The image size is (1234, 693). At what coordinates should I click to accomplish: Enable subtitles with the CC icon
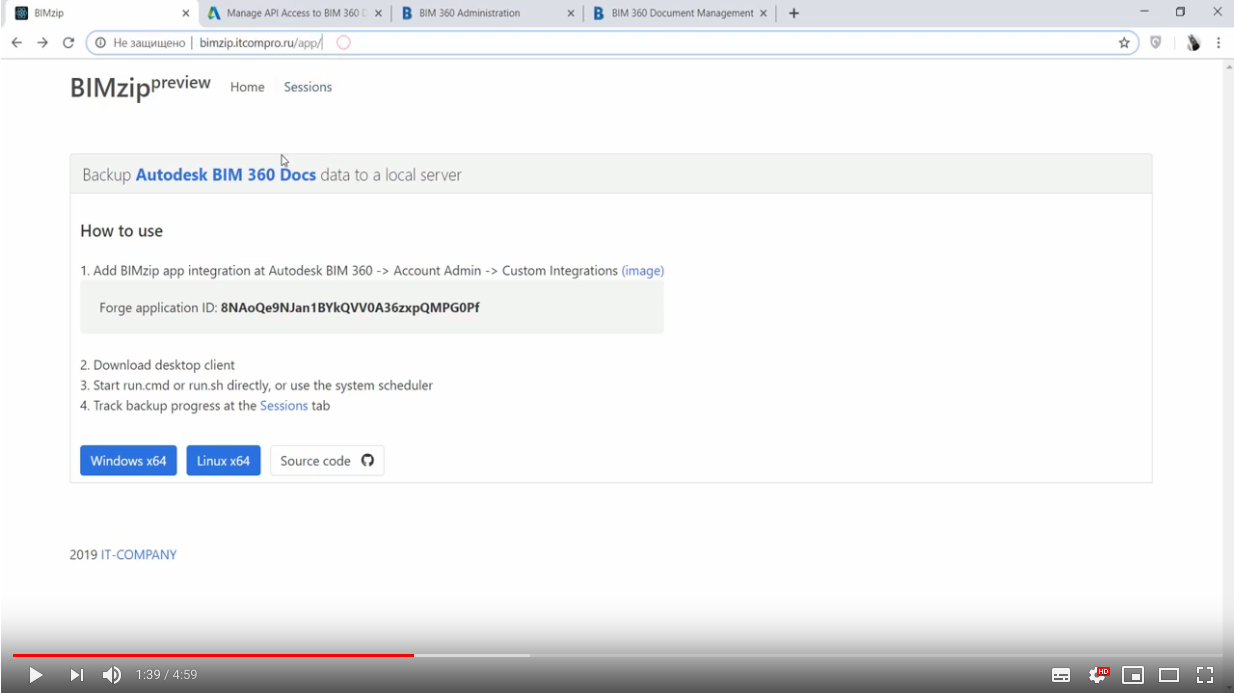coord(1060,674)
